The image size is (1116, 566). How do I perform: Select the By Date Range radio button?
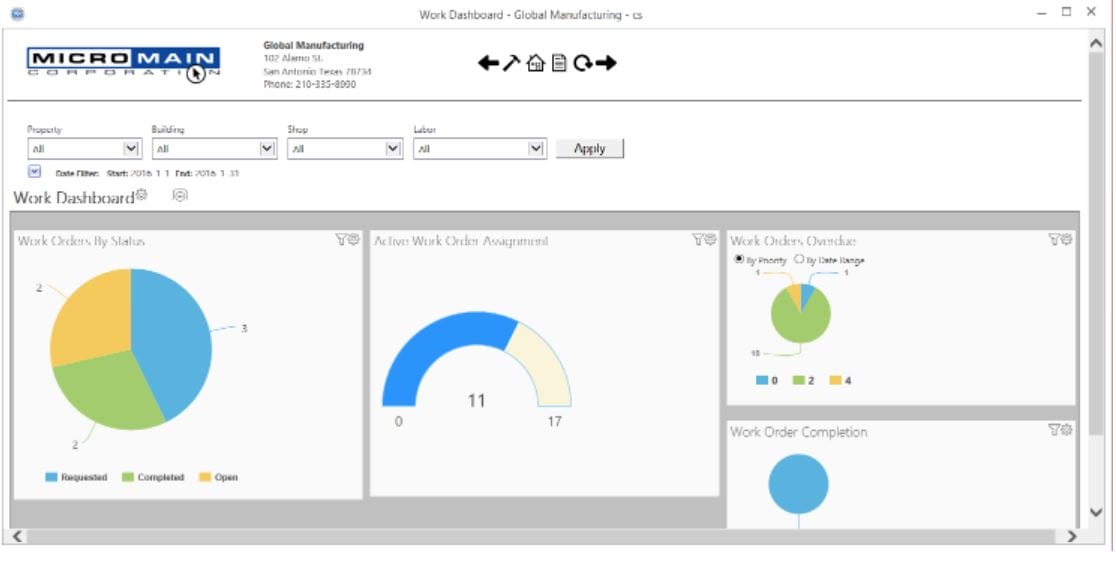799,259
